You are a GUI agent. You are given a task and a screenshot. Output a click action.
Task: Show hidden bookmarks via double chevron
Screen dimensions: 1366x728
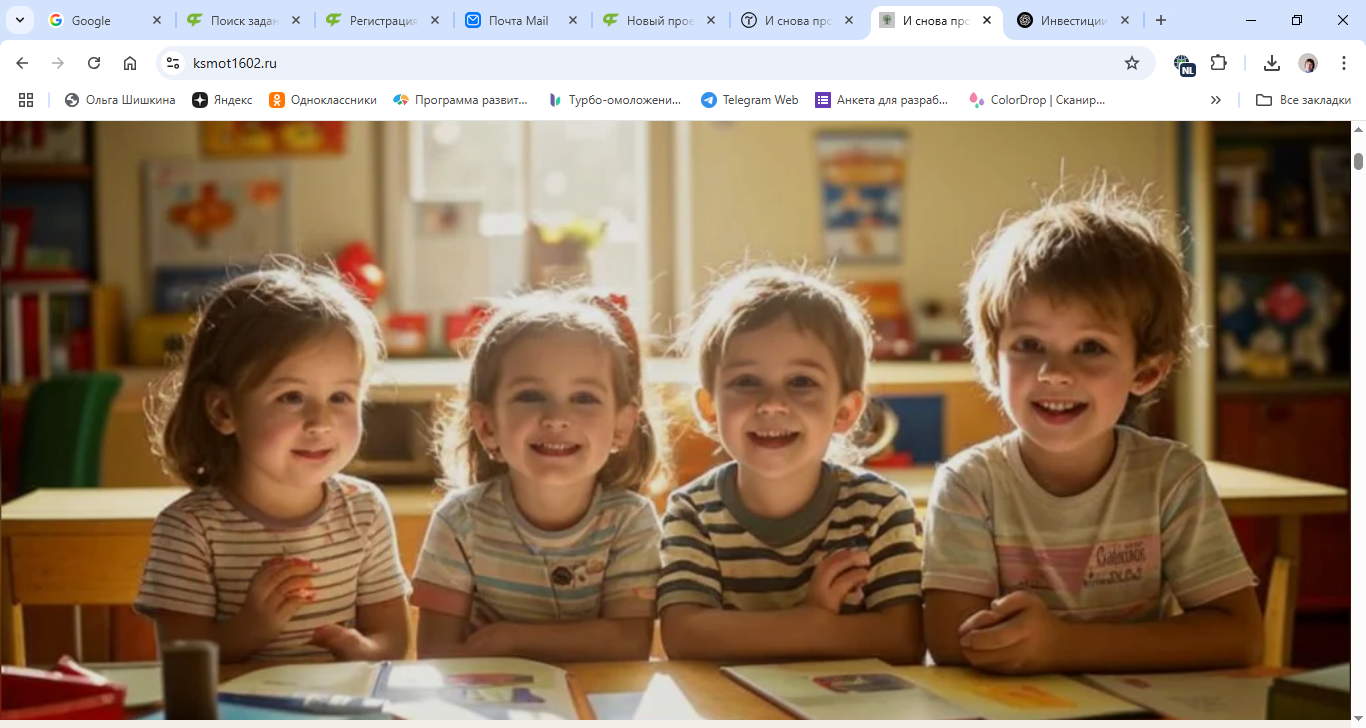coord(1216,100)
